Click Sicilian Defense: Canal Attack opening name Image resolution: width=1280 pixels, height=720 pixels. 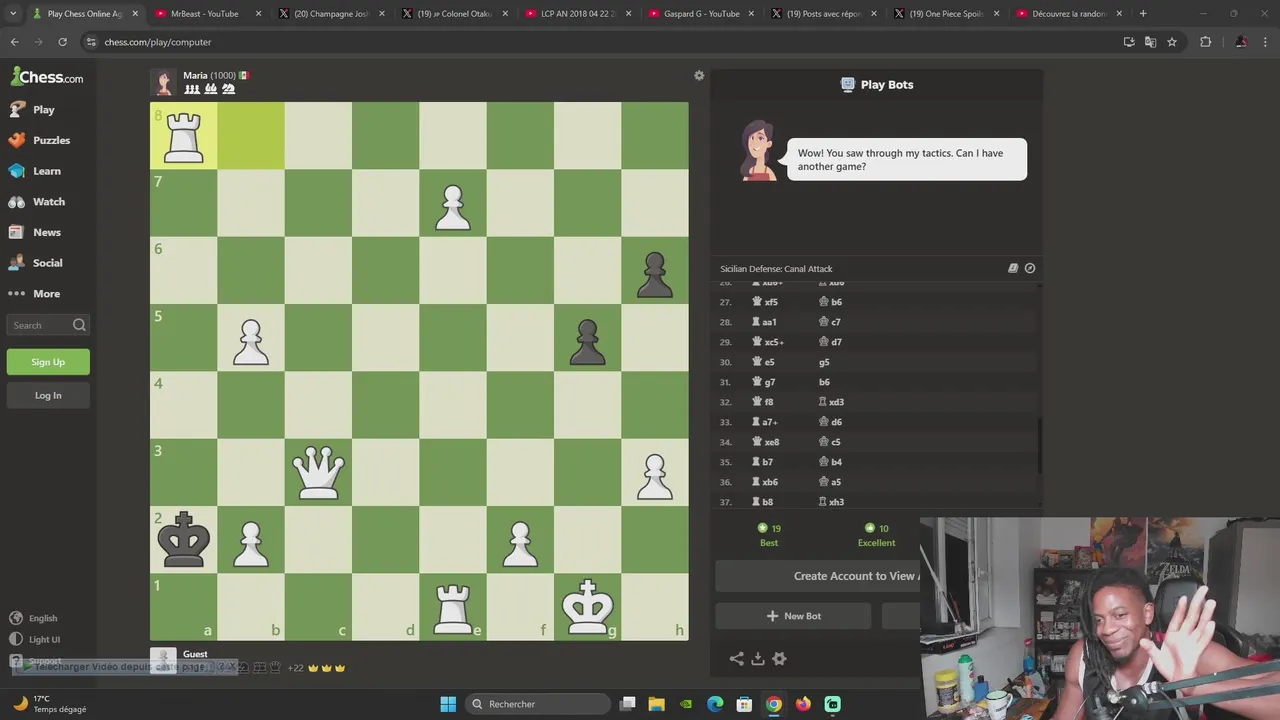pyautogui.click(x=776, y=269)
